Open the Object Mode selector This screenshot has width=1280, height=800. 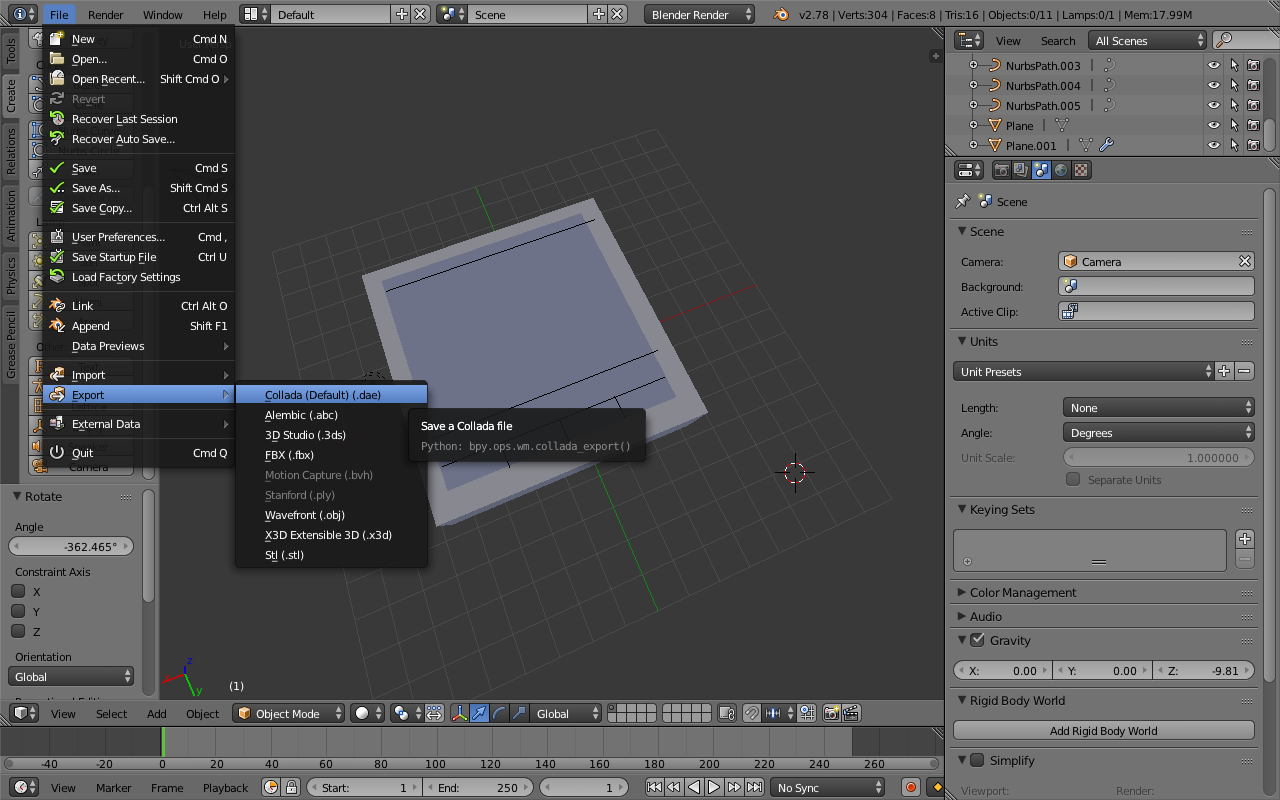(x=288, y=713)
